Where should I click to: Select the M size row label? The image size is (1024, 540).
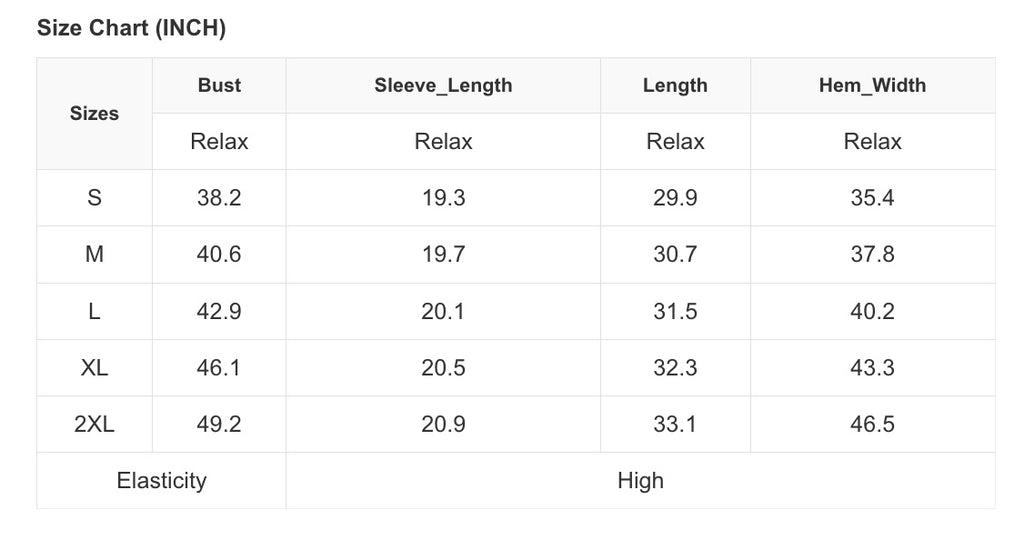click(x=94, y=255)
